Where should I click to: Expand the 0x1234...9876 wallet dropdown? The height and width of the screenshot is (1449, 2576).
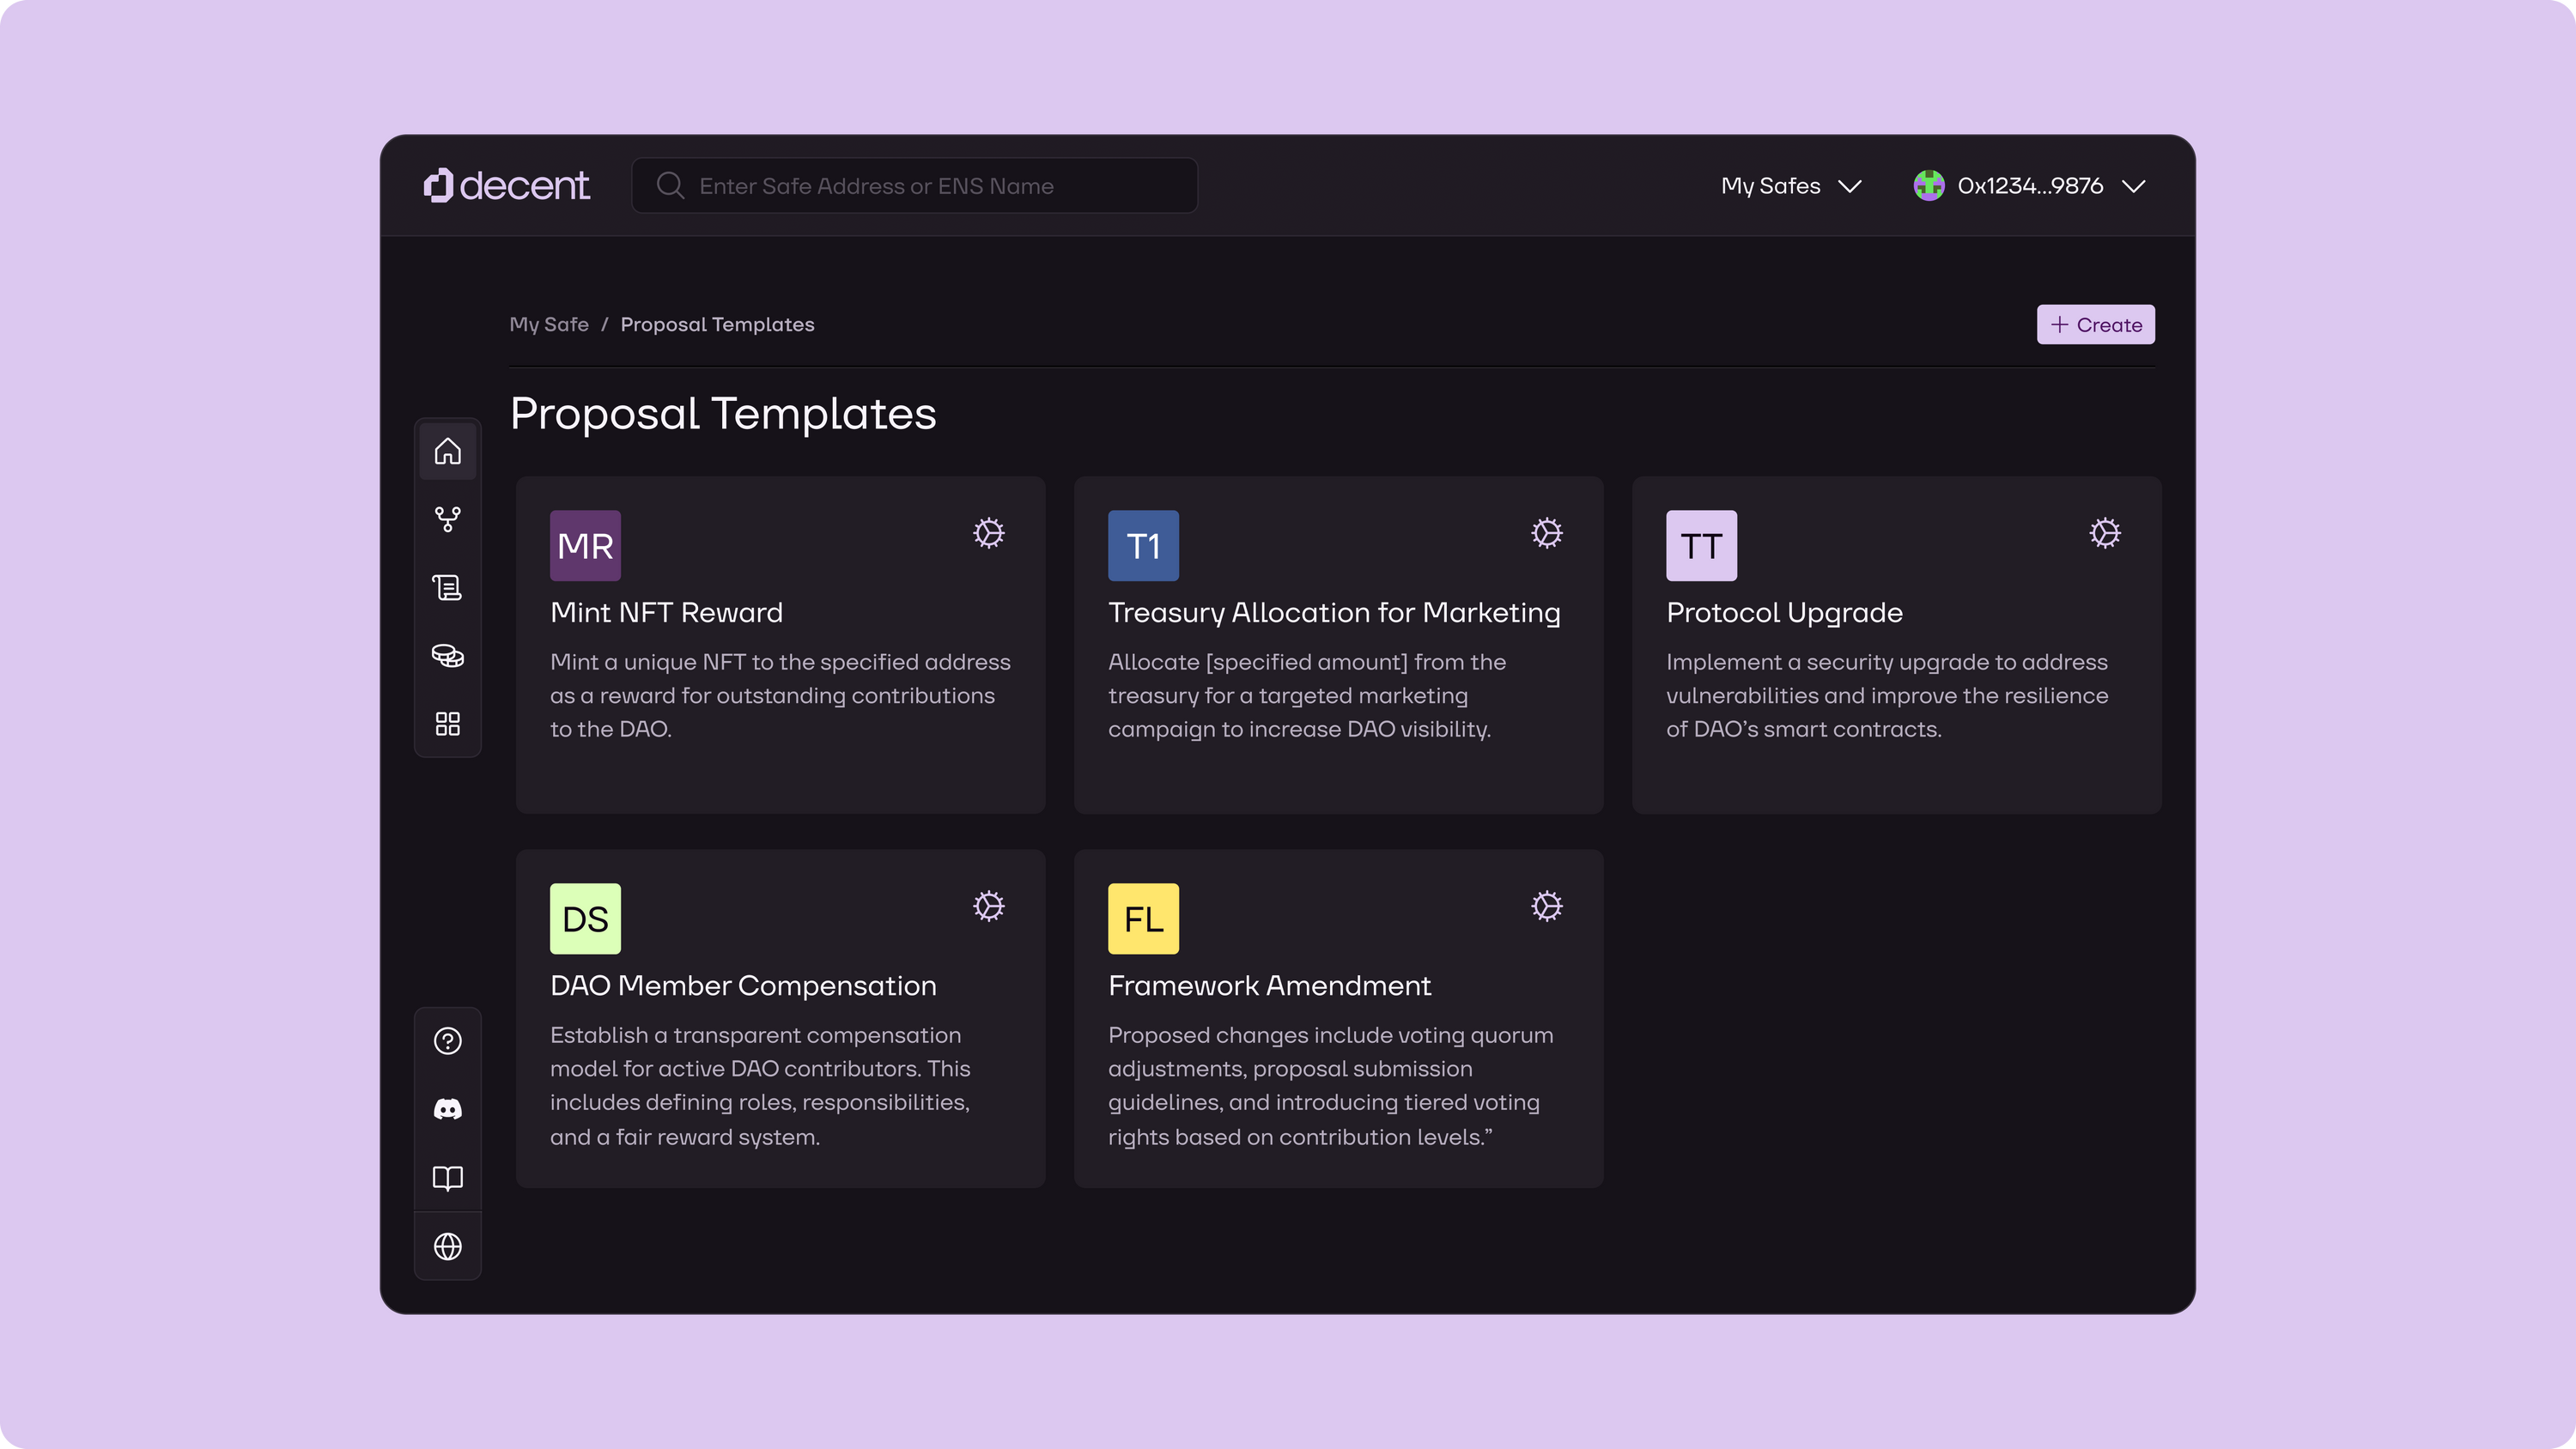point(2029,186)
